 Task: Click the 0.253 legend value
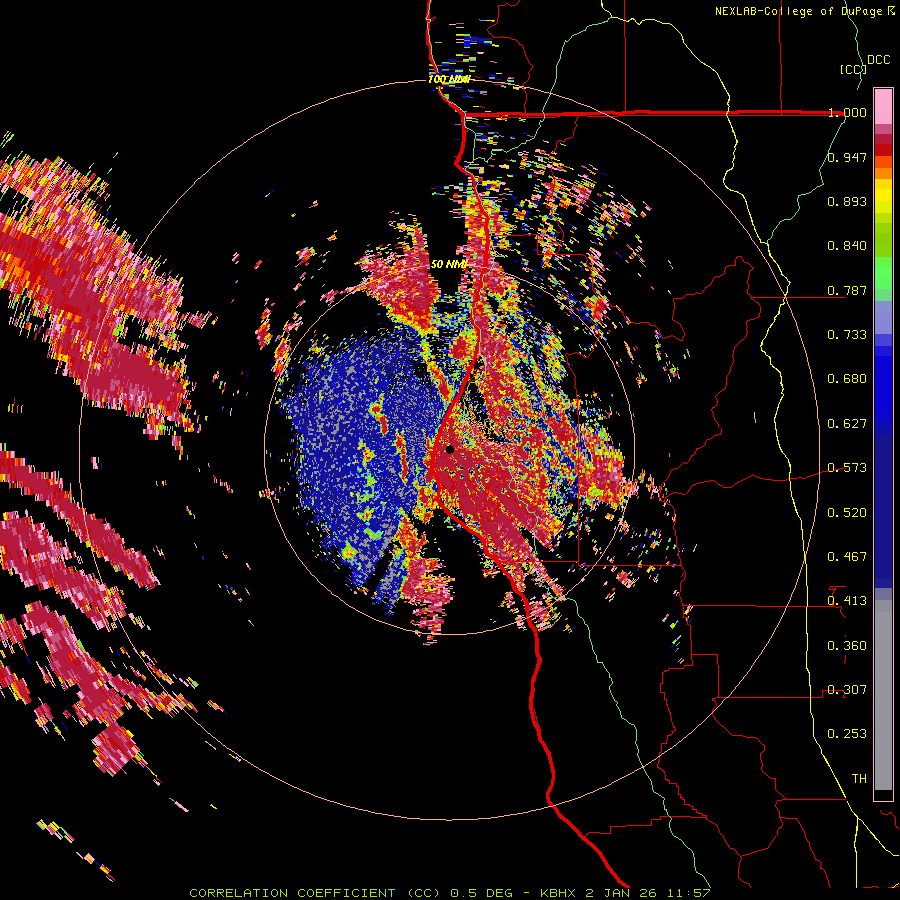point(847,734)
